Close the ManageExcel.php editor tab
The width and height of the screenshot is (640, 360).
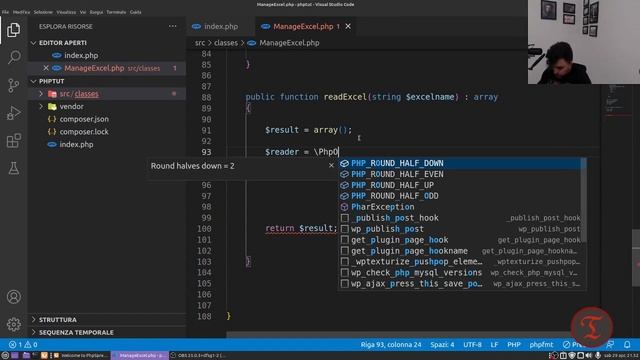348,26
